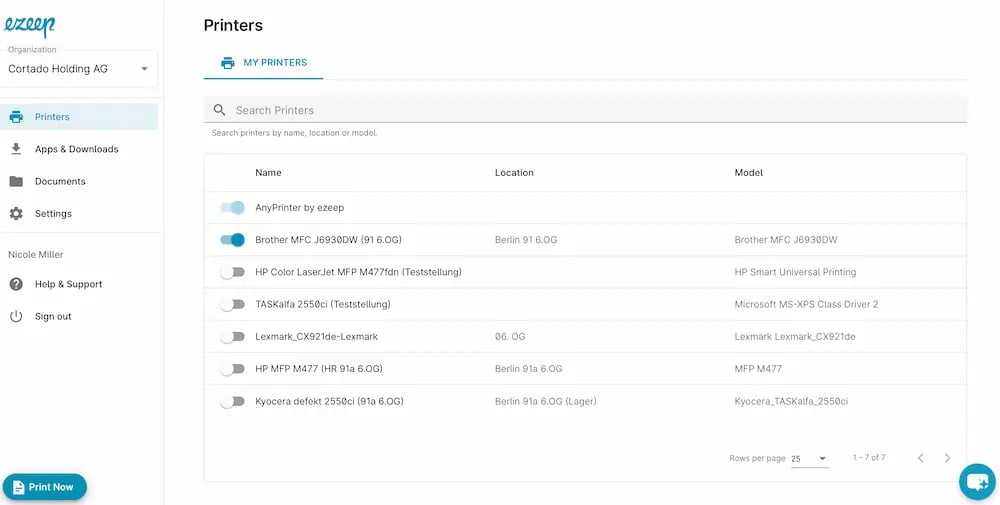This screenshot has height=505, width=1000.
Task: Go to next page of printers
Action: tap(947, 458)
